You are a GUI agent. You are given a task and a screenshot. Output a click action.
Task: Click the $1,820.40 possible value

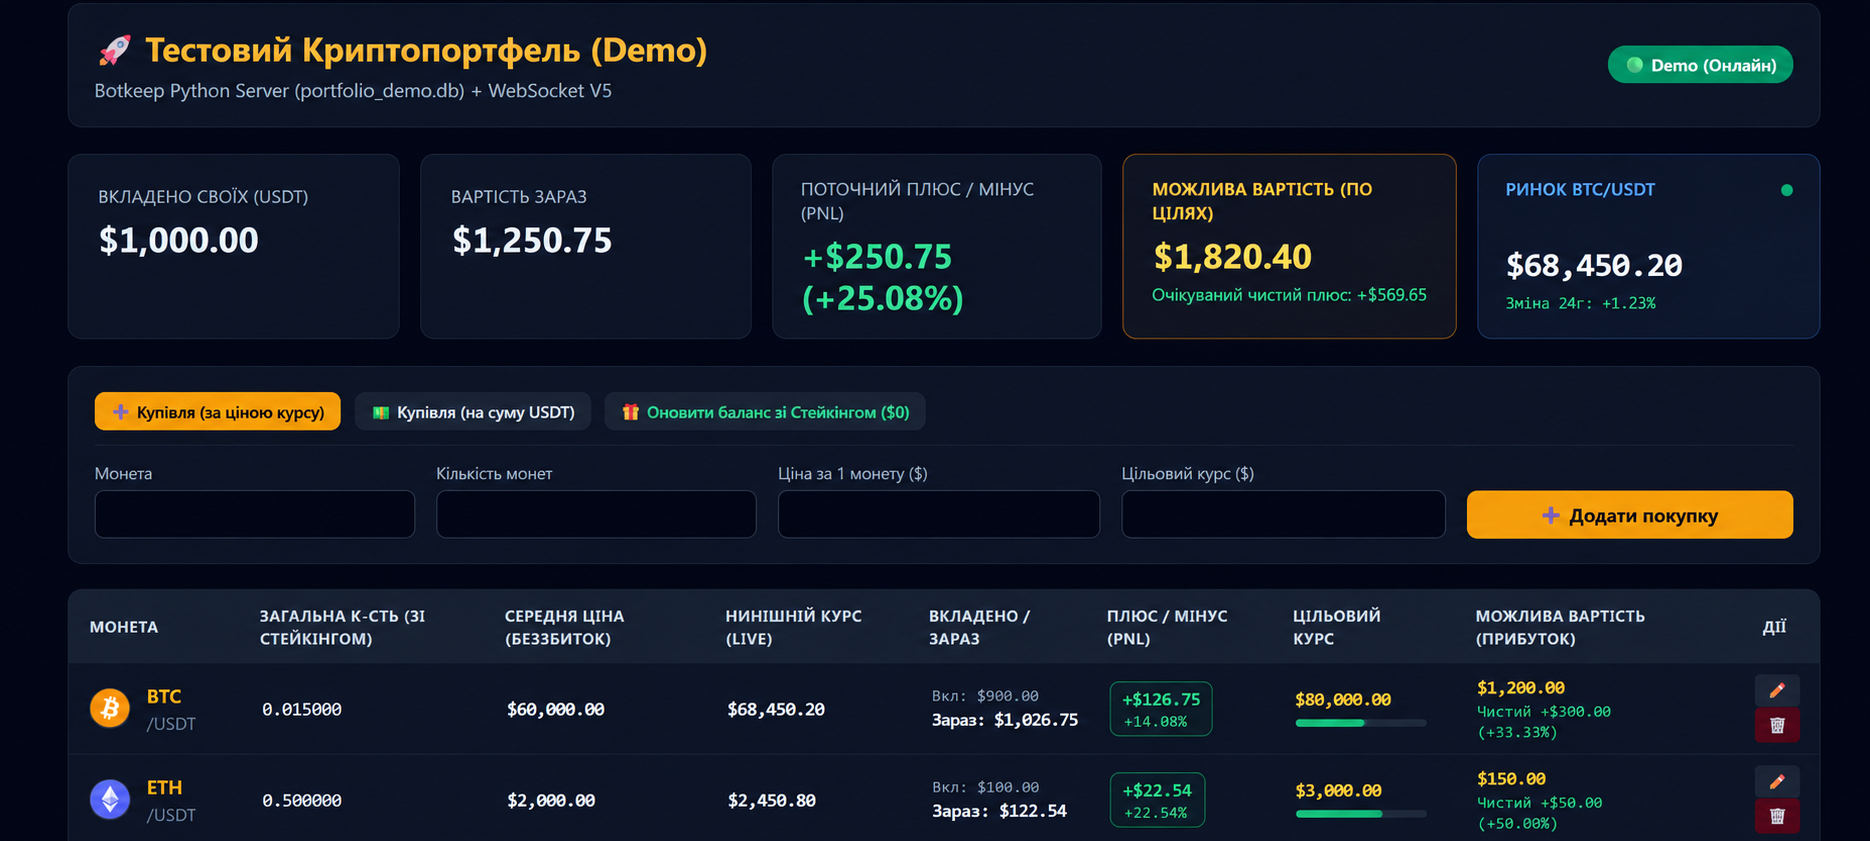click(x=1232, y=257)
